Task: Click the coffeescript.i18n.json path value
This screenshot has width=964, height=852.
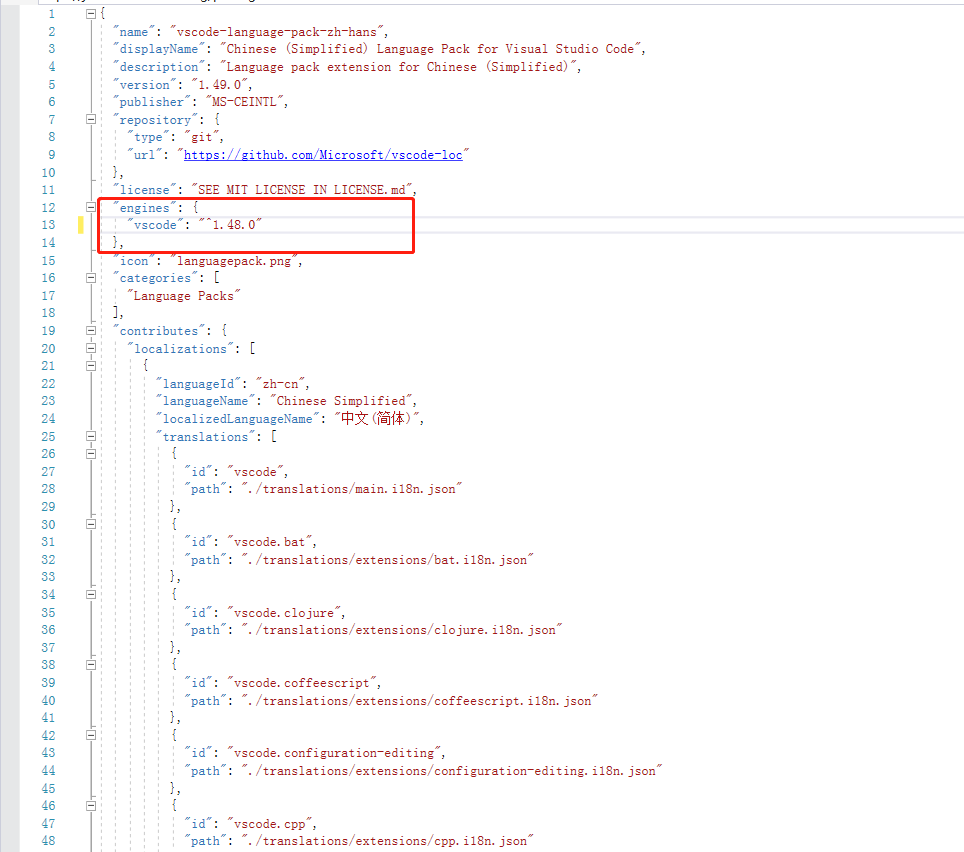Action: pos(419,700)
